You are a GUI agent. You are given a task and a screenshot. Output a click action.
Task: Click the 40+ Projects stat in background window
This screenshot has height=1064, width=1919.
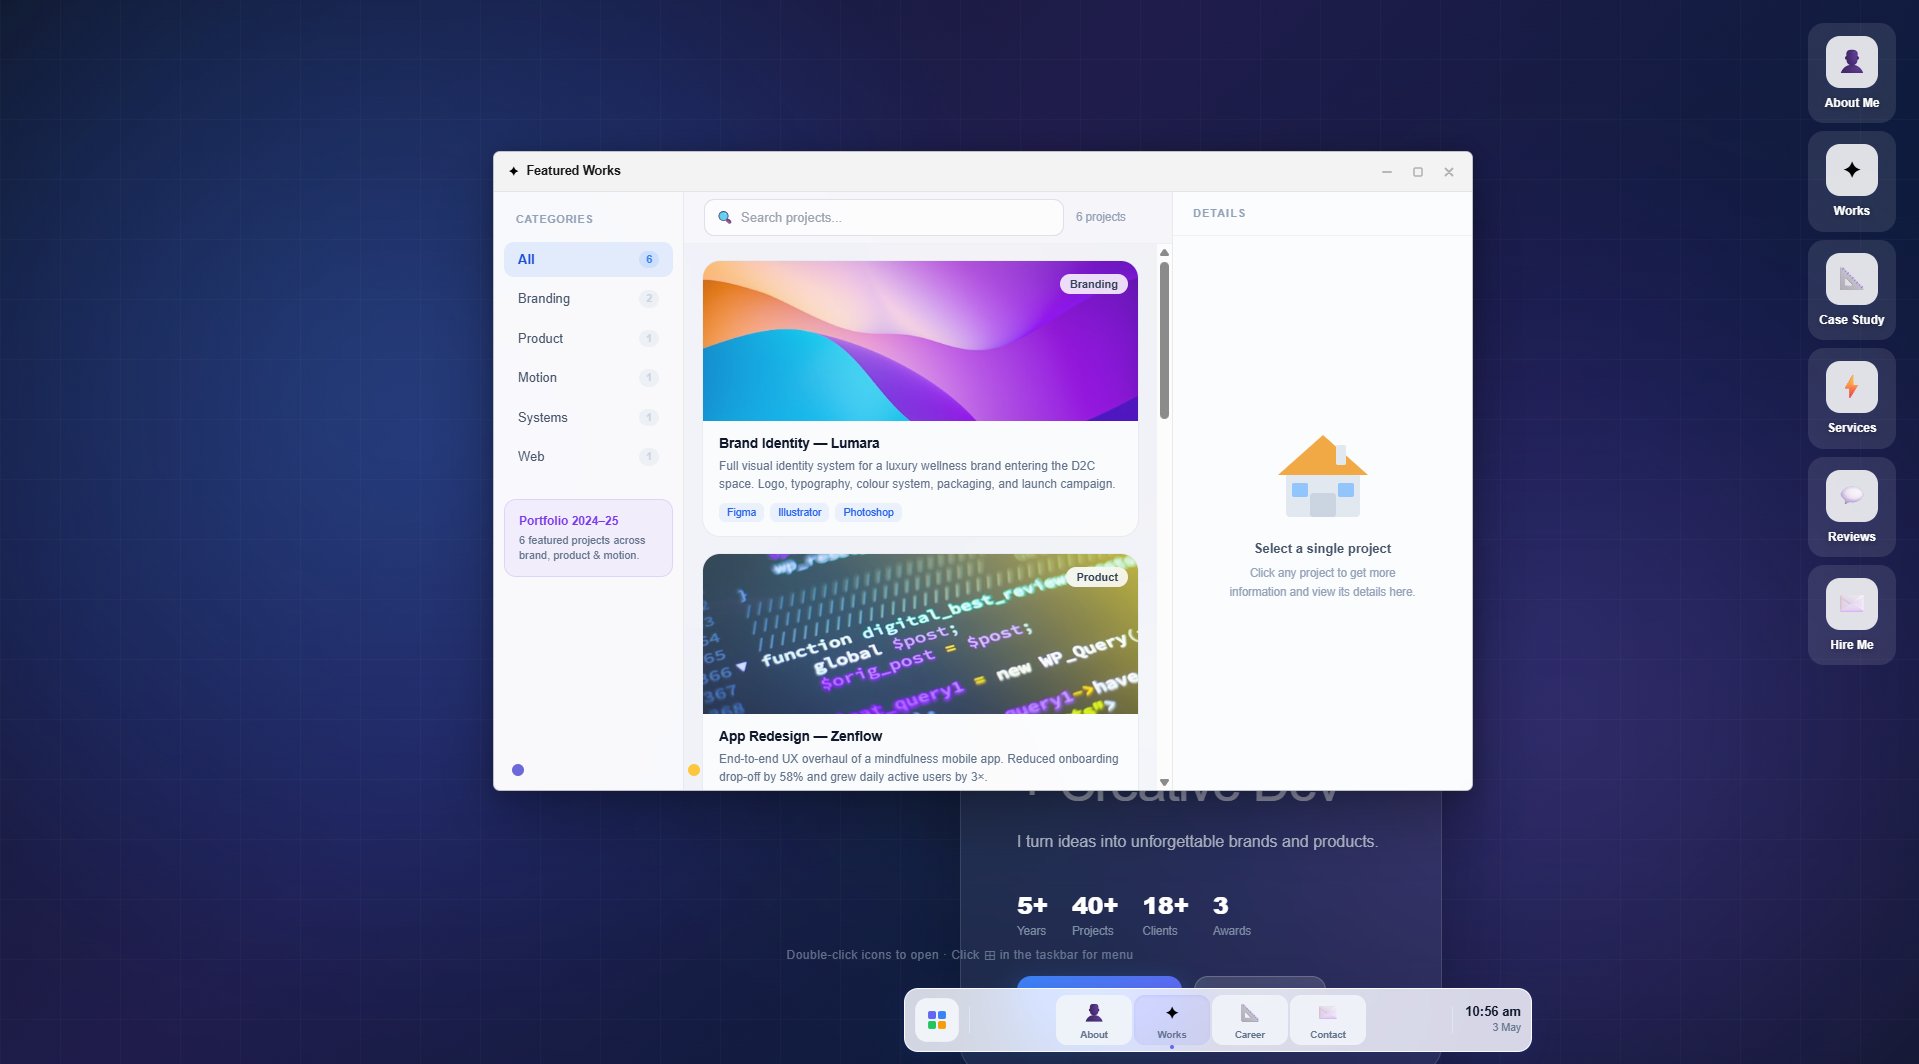pyautogui.click(x=1094, y=916)
